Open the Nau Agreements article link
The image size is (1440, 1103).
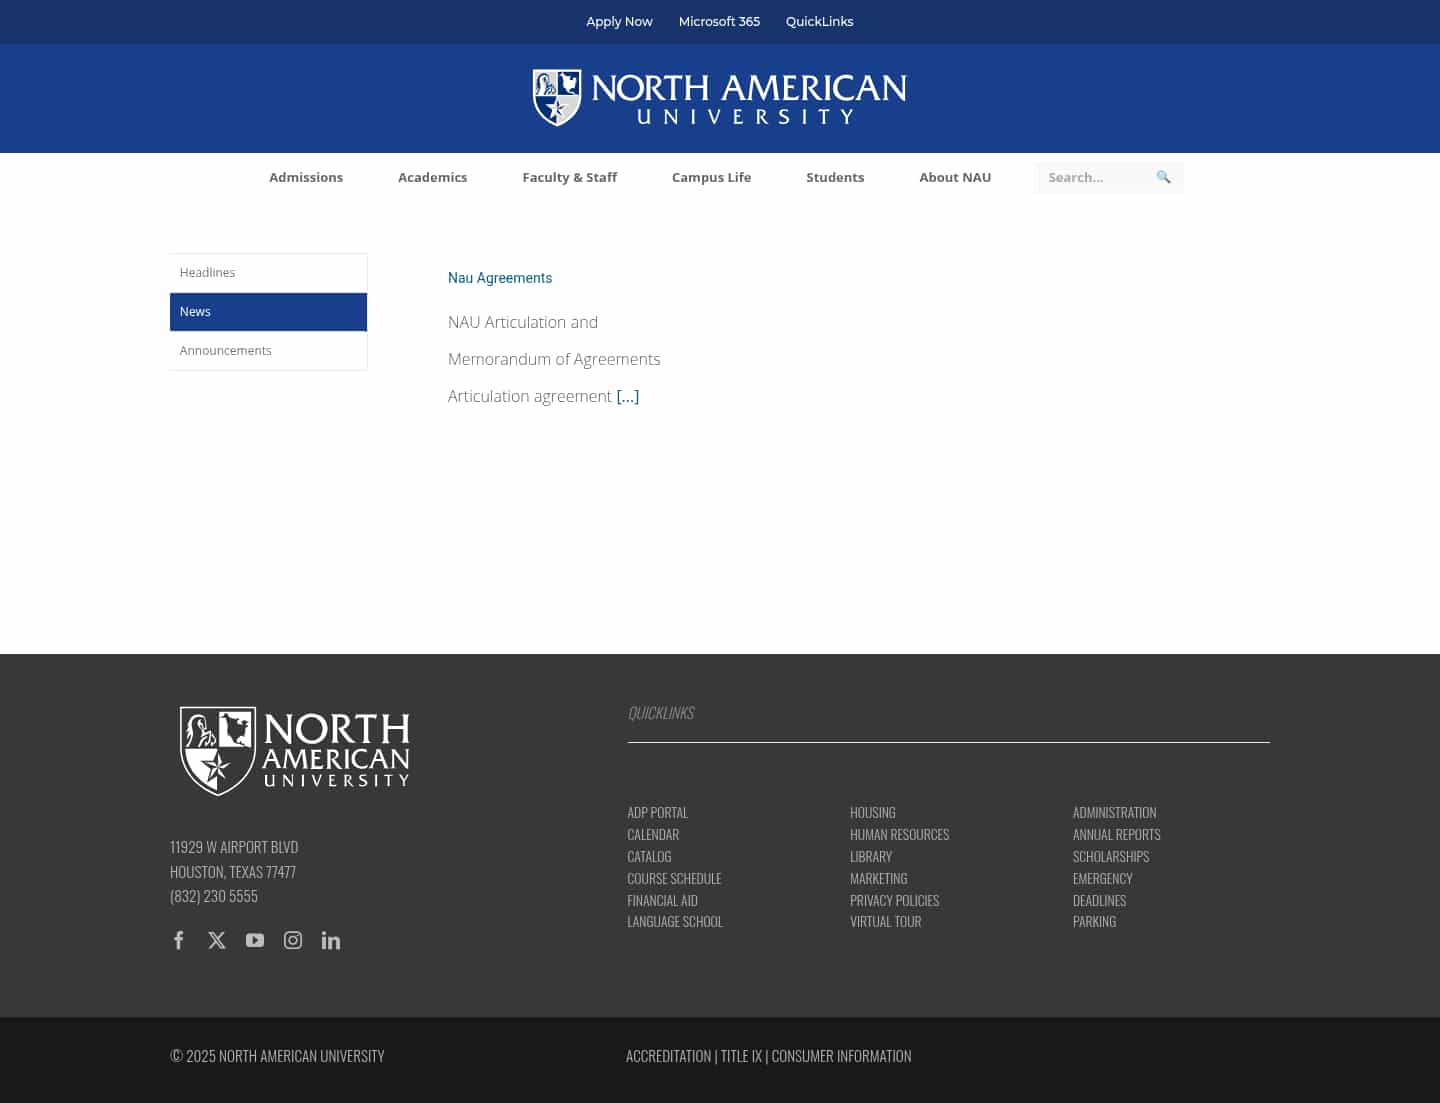pyautogui.click(x=500, y=278)
